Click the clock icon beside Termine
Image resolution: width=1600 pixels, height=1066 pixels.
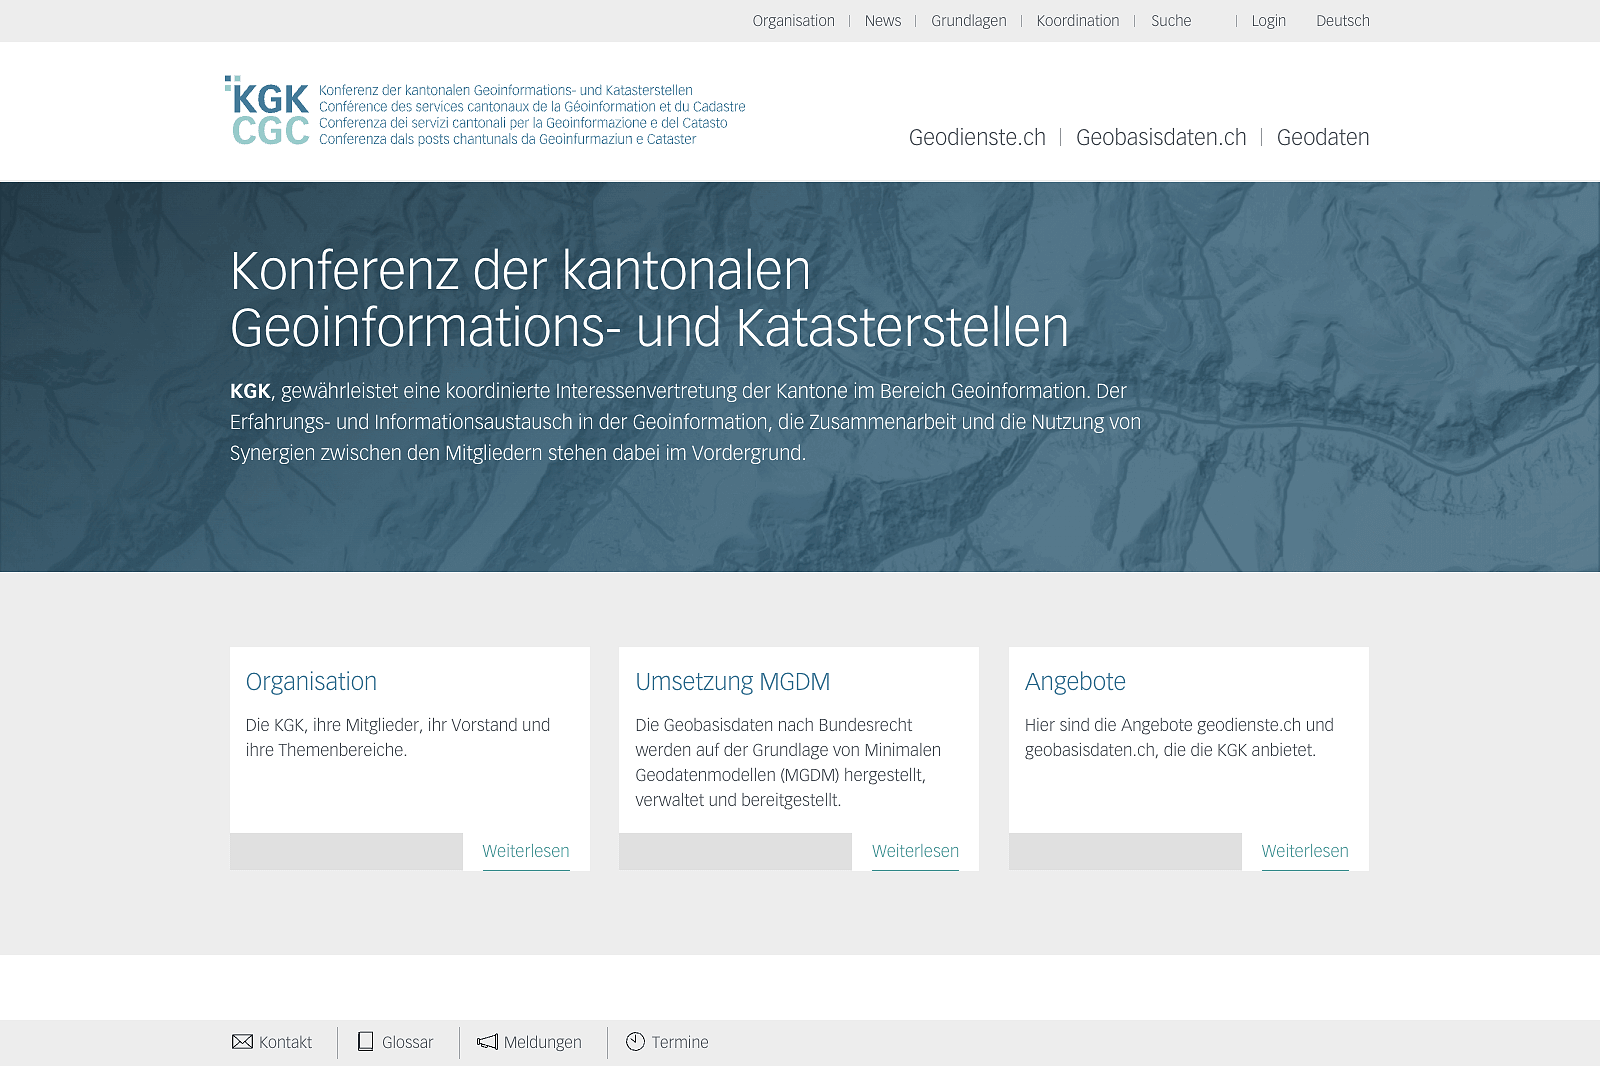635,1042
